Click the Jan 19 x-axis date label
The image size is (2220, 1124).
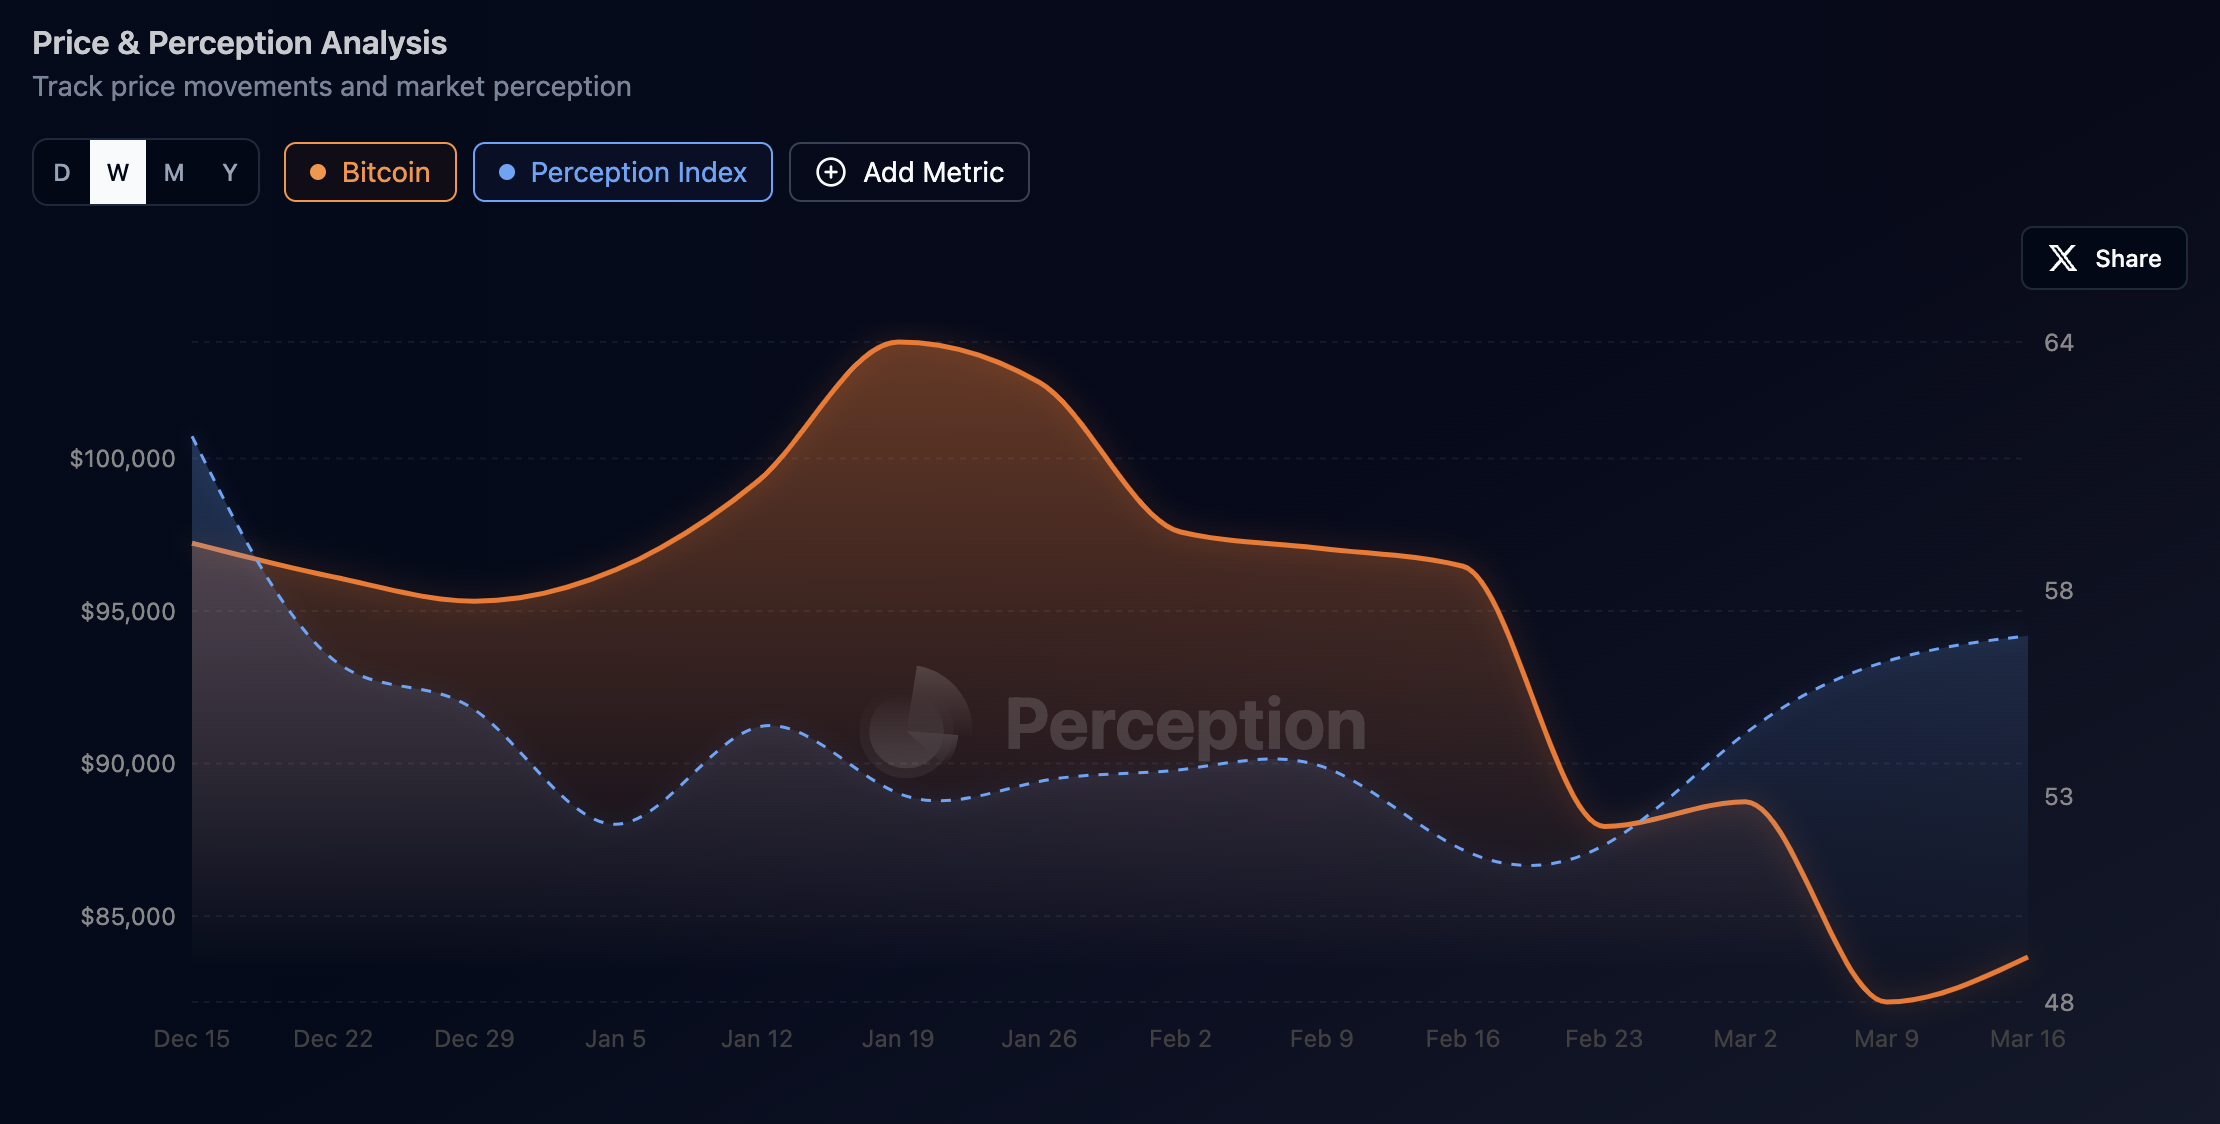click(x=898, y=1039)
